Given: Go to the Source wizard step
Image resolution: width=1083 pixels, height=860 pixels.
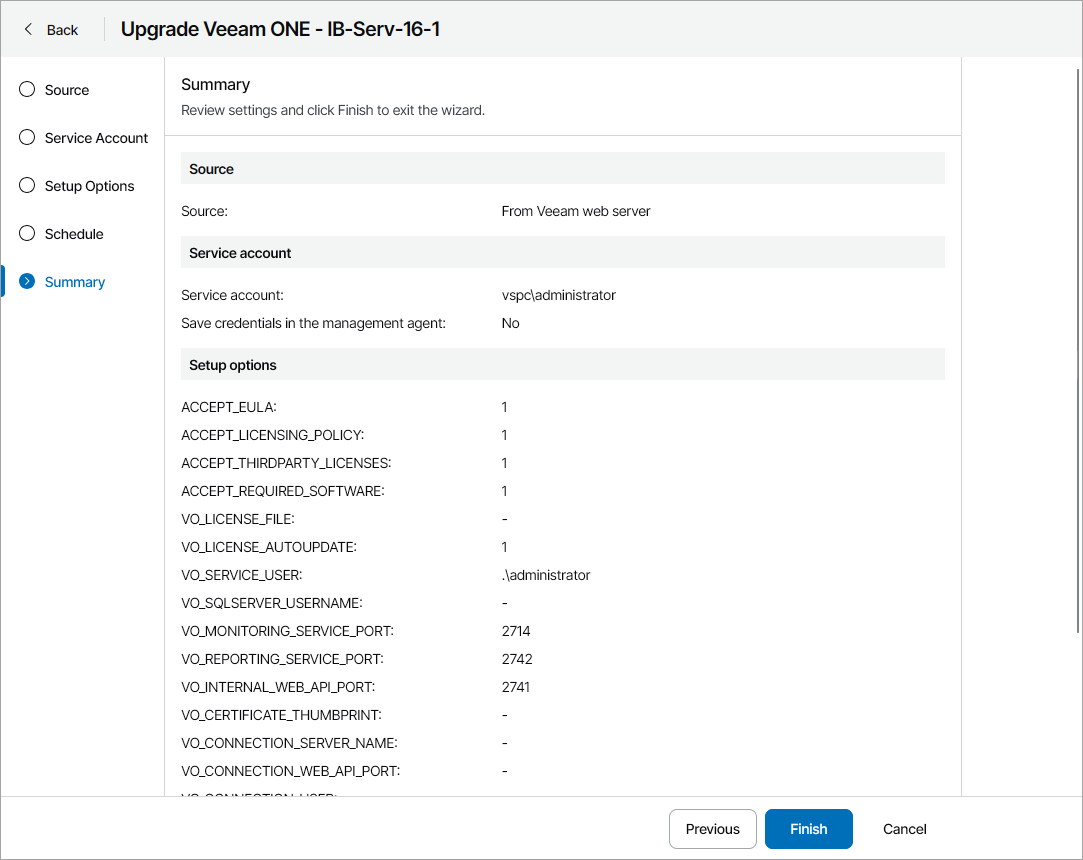Looking at the screenshot, I should [67, 90].
